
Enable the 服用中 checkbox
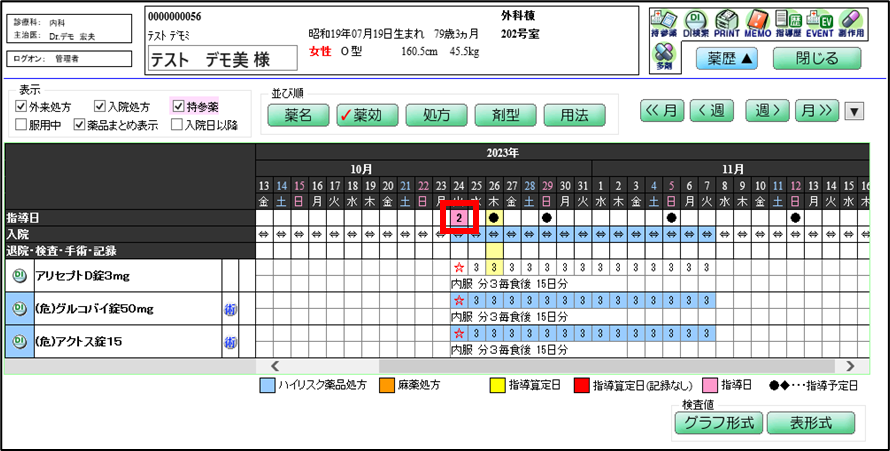(x=22, y=125)
